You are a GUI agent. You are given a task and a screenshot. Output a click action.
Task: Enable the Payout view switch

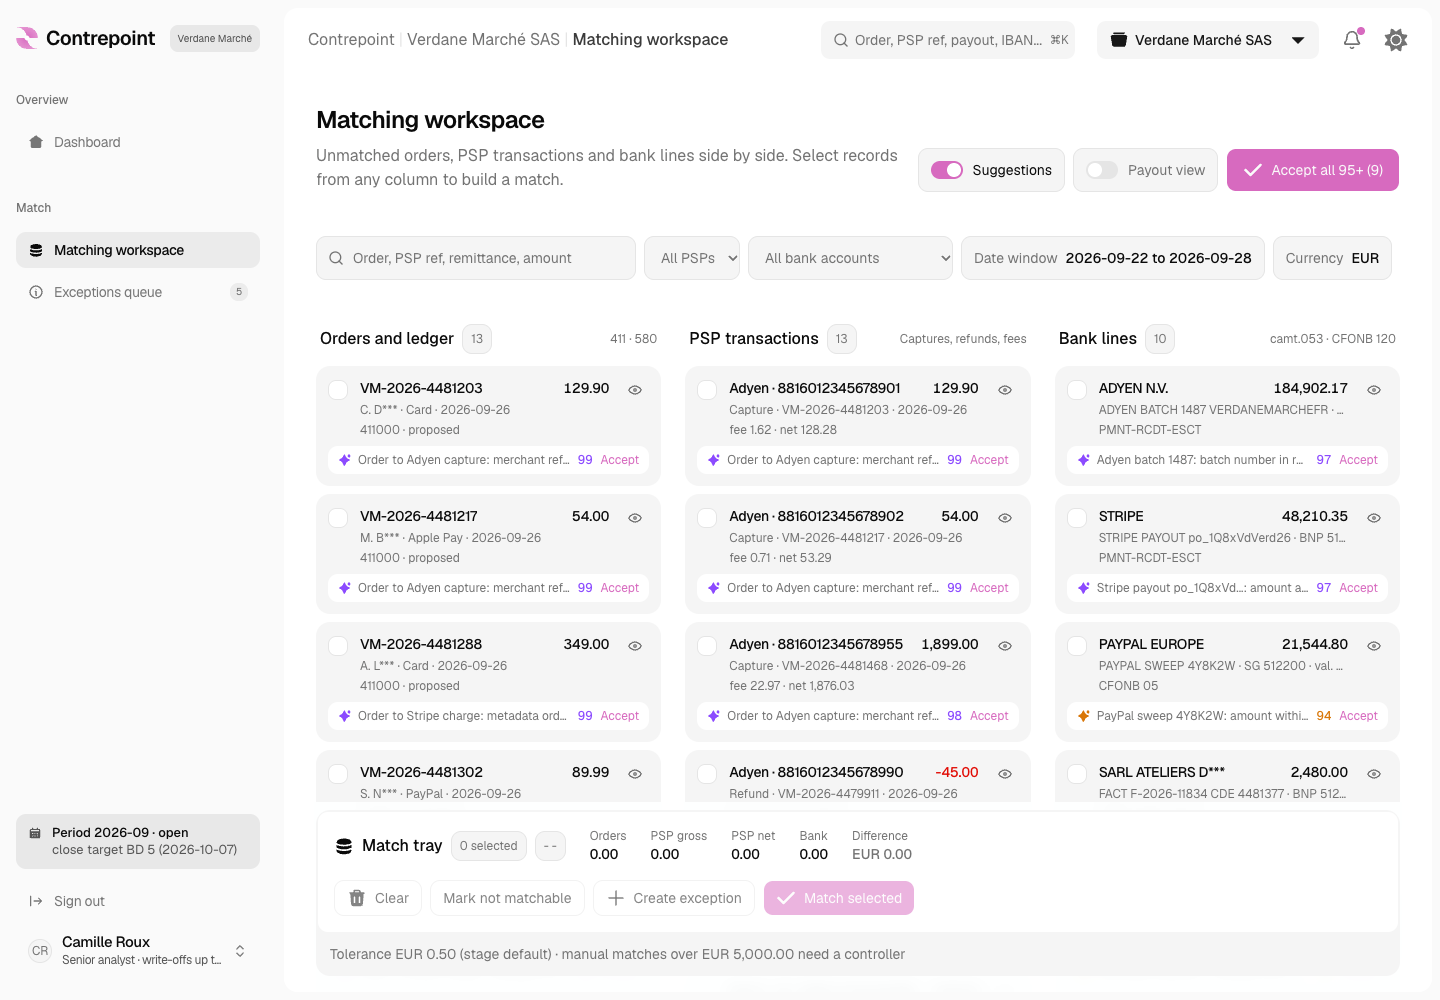tap(1102, 170)
